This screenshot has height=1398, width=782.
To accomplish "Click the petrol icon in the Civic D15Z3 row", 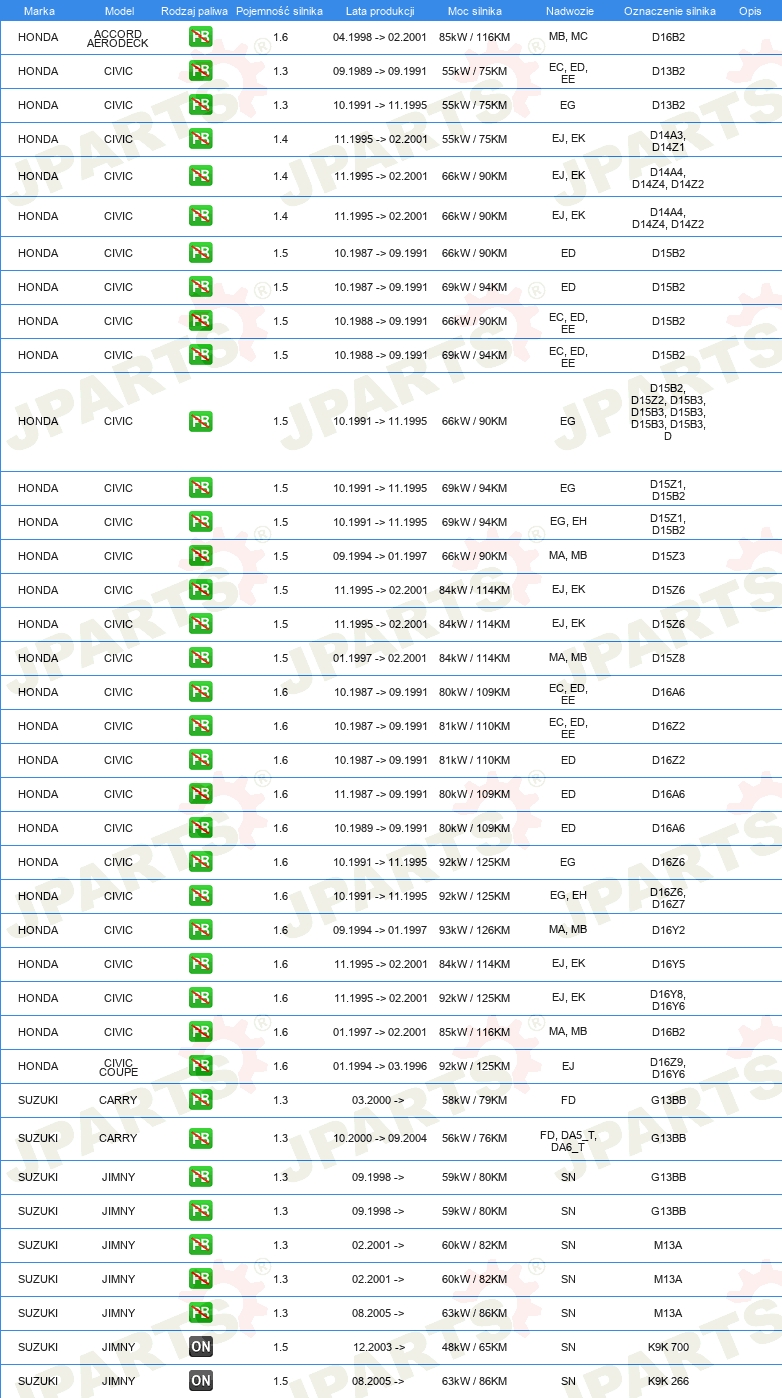I will [200, 556].
